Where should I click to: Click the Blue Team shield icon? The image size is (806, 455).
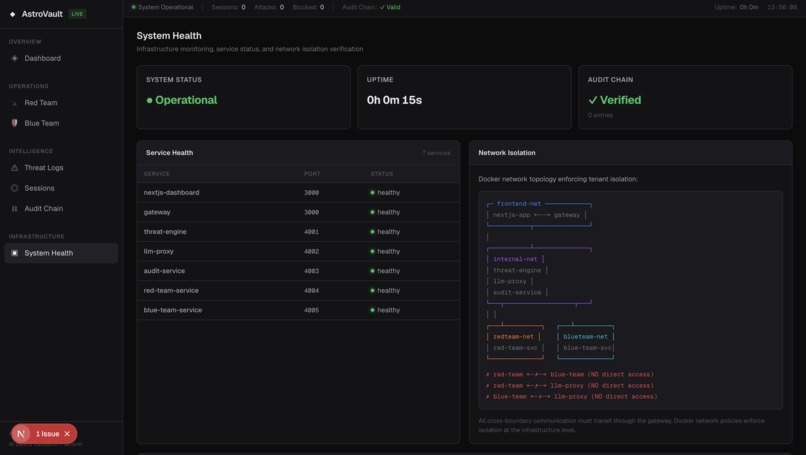tap(14, 123)
